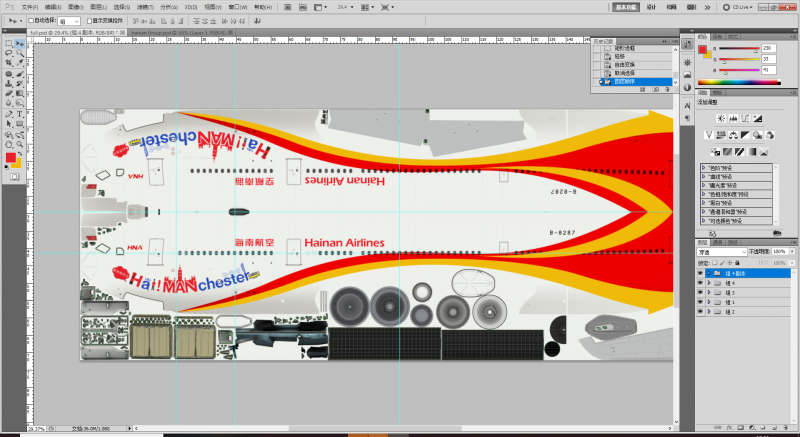This screenshot has width=800, height=437.
Task: Enable the 显示变换控件 checkbox
Action: coord(90,21)
